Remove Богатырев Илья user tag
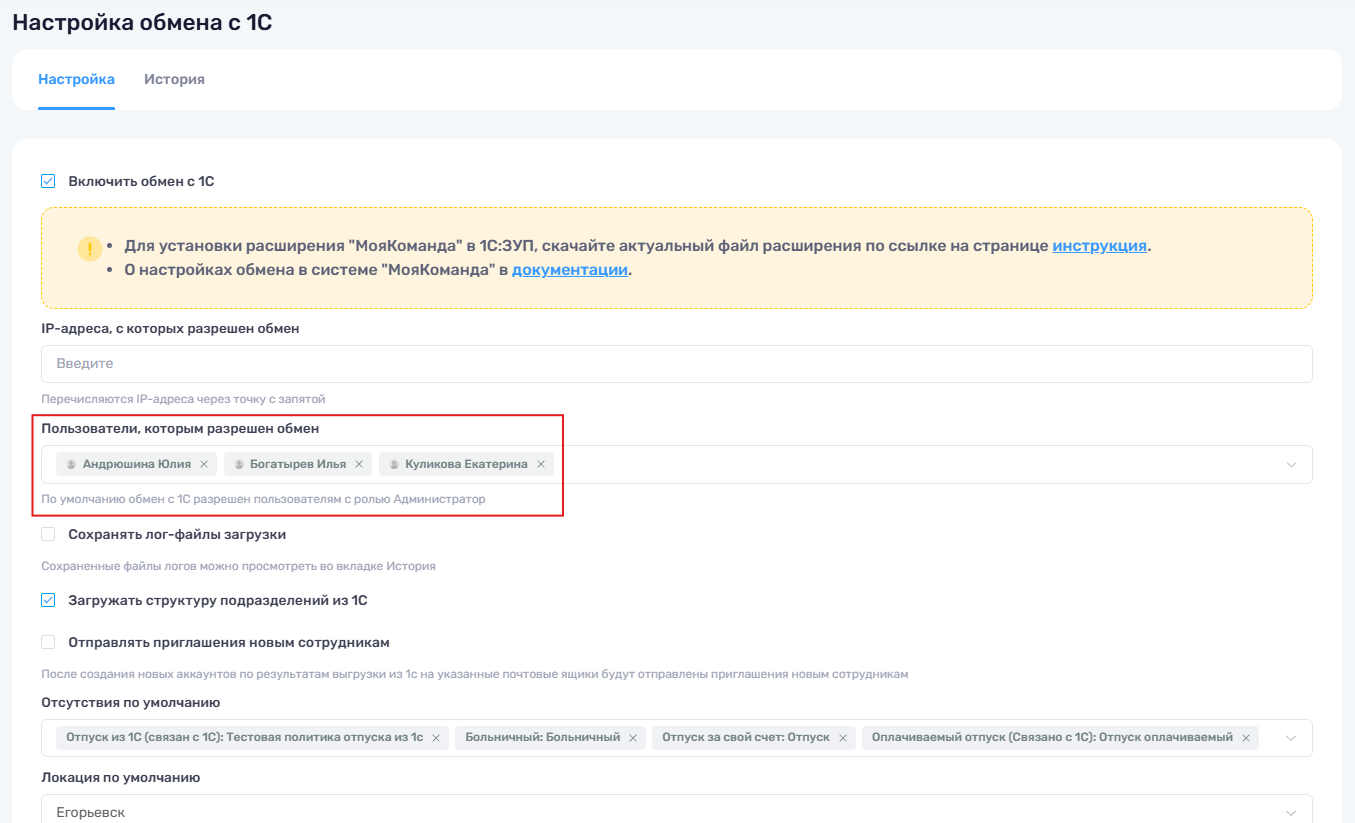The height and width of the screenshot is (823, 1355). tap(359, 464)
